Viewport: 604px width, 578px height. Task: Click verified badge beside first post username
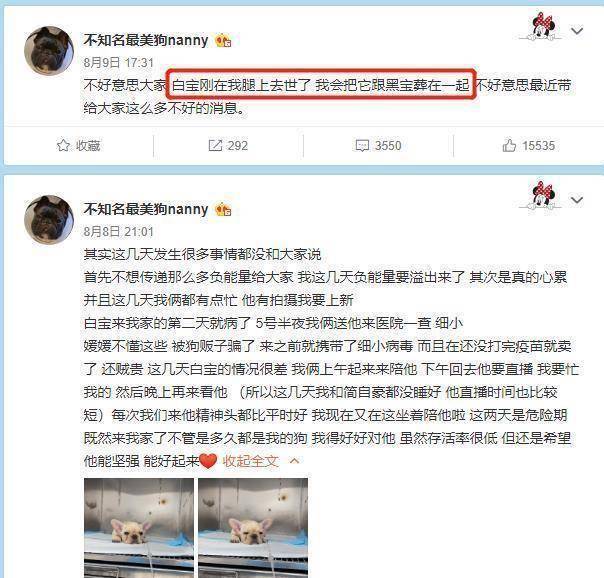(x=223, y=40)
